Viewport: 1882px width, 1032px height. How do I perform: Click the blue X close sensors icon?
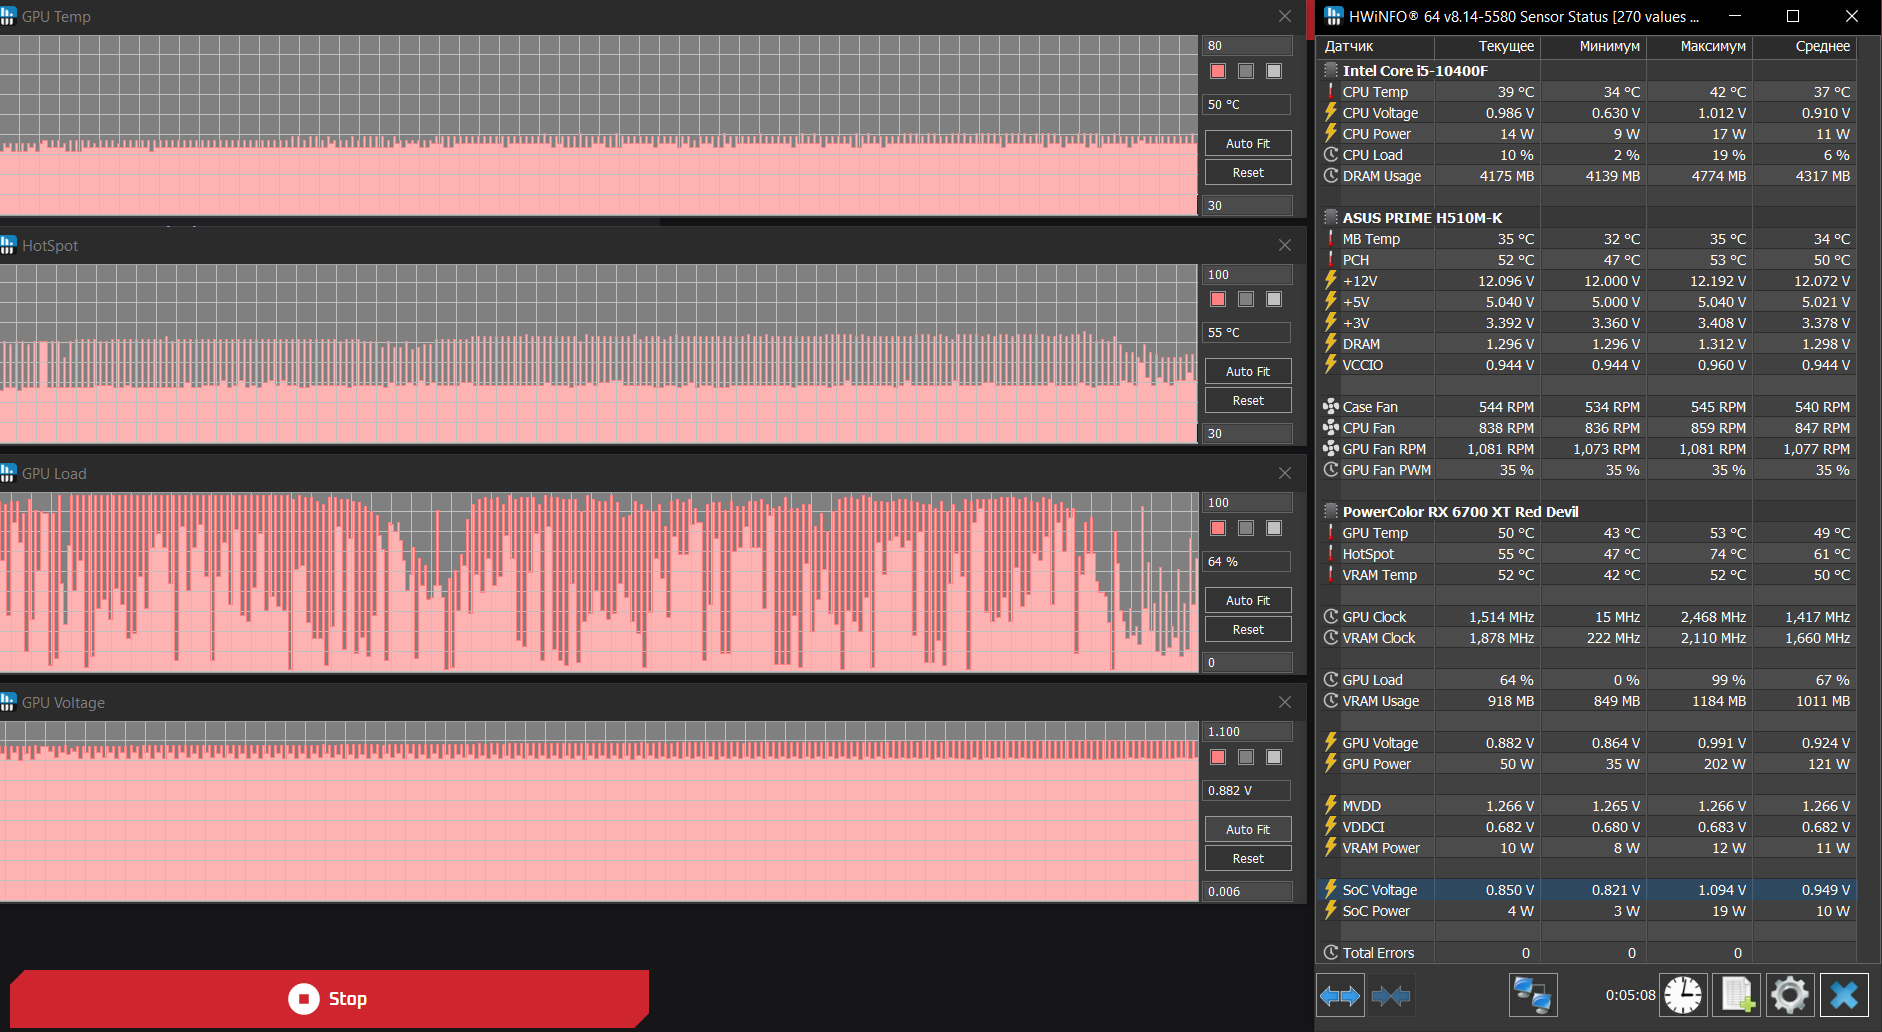[x=1844, y=995]
